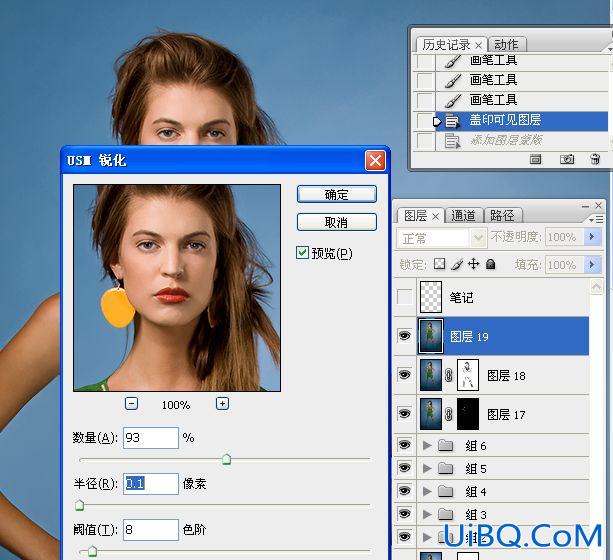Select greyed history state 添加图层蒙版
This screenshot has width=613, height=560.
(522, 140)
